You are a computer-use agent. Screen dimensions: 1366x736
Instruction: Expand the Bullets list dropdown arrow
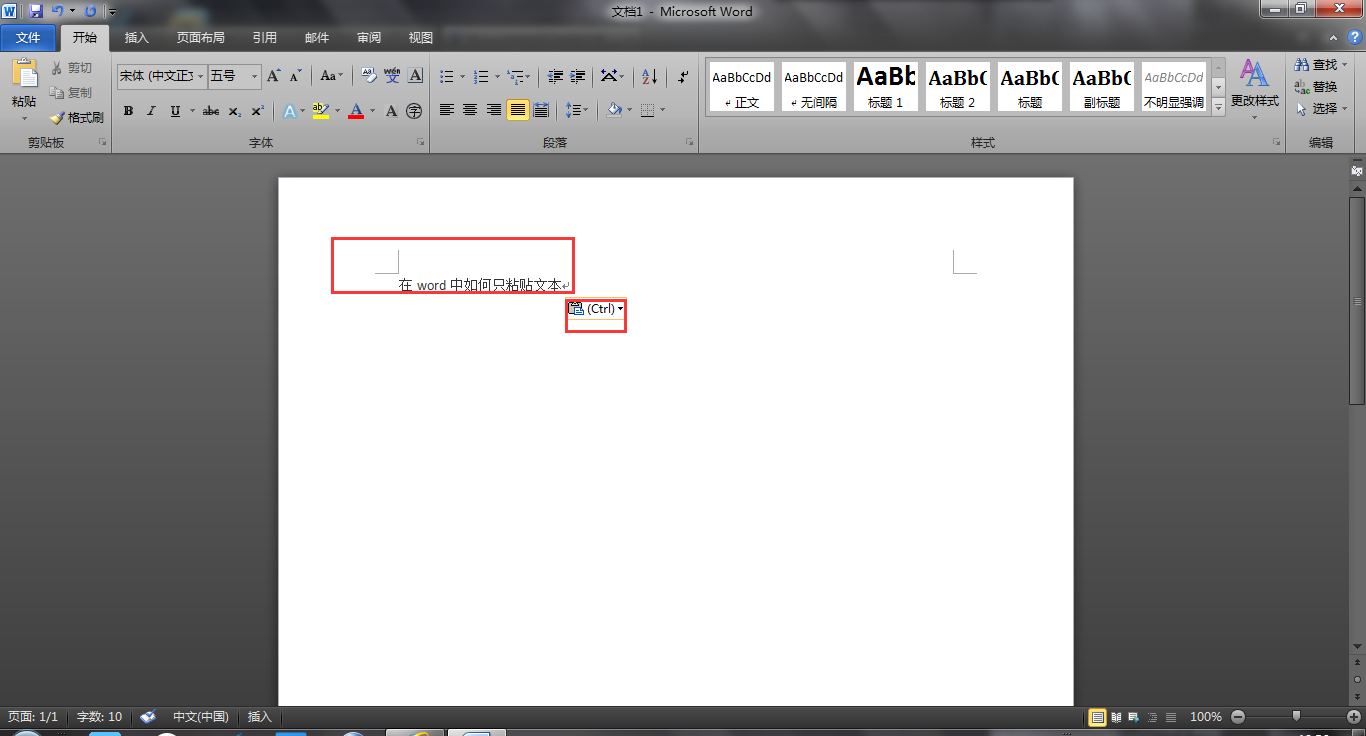point(462,76)
